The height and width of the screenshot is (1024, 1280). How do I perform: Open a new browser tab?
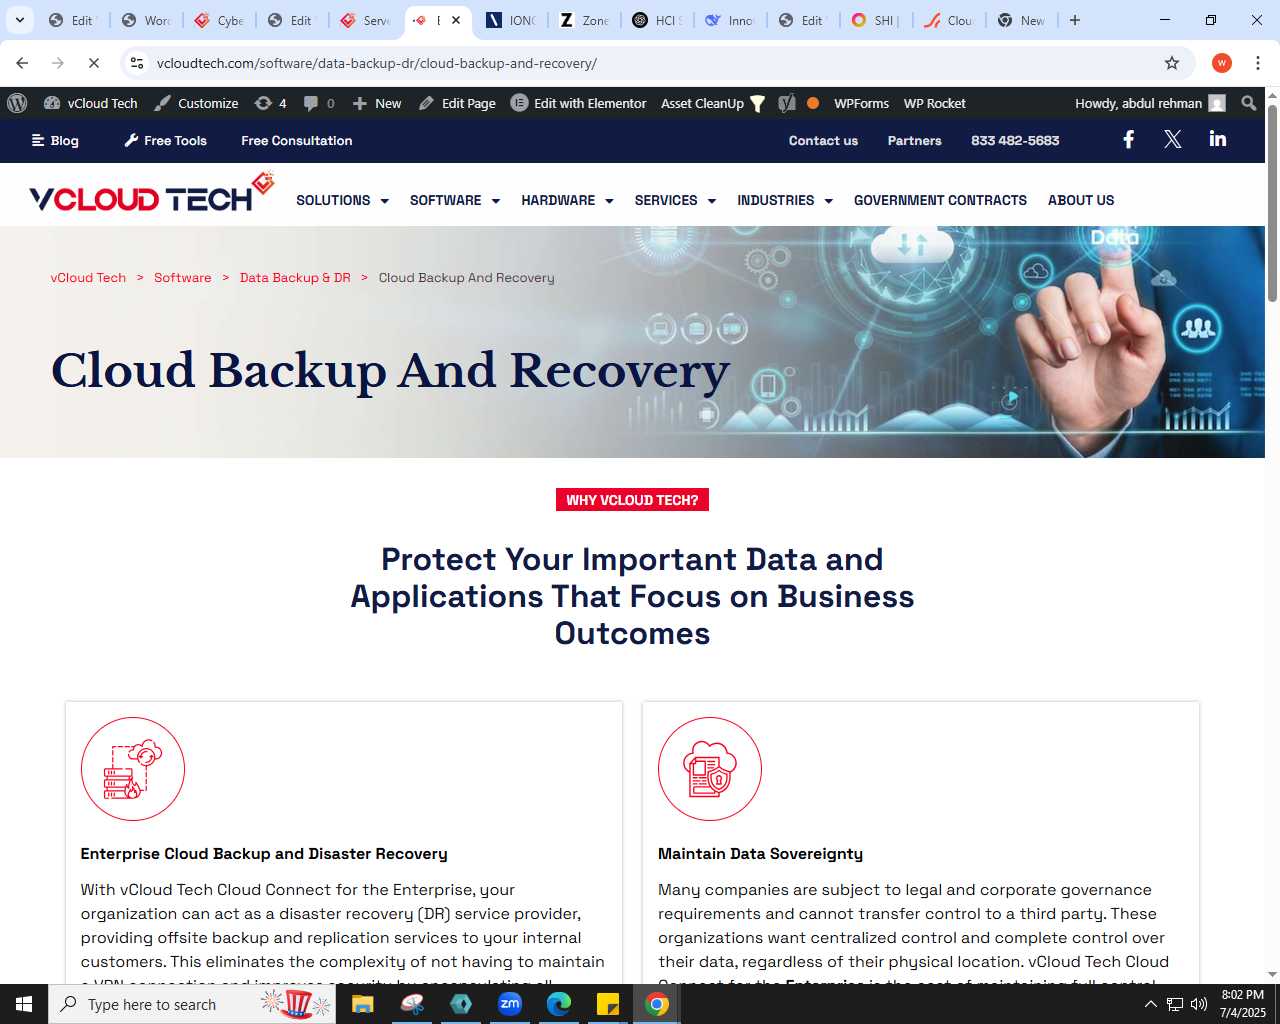1075,20
